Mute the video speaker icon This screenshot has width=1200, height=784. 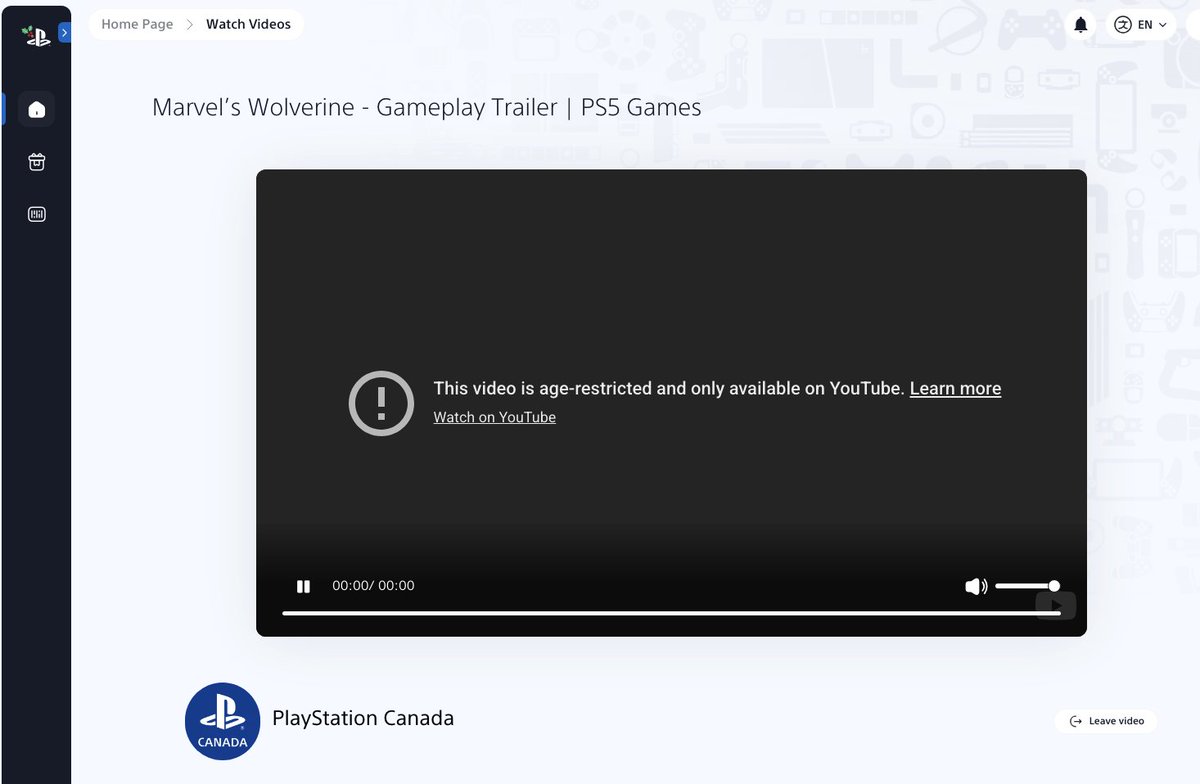pos(976,587)
